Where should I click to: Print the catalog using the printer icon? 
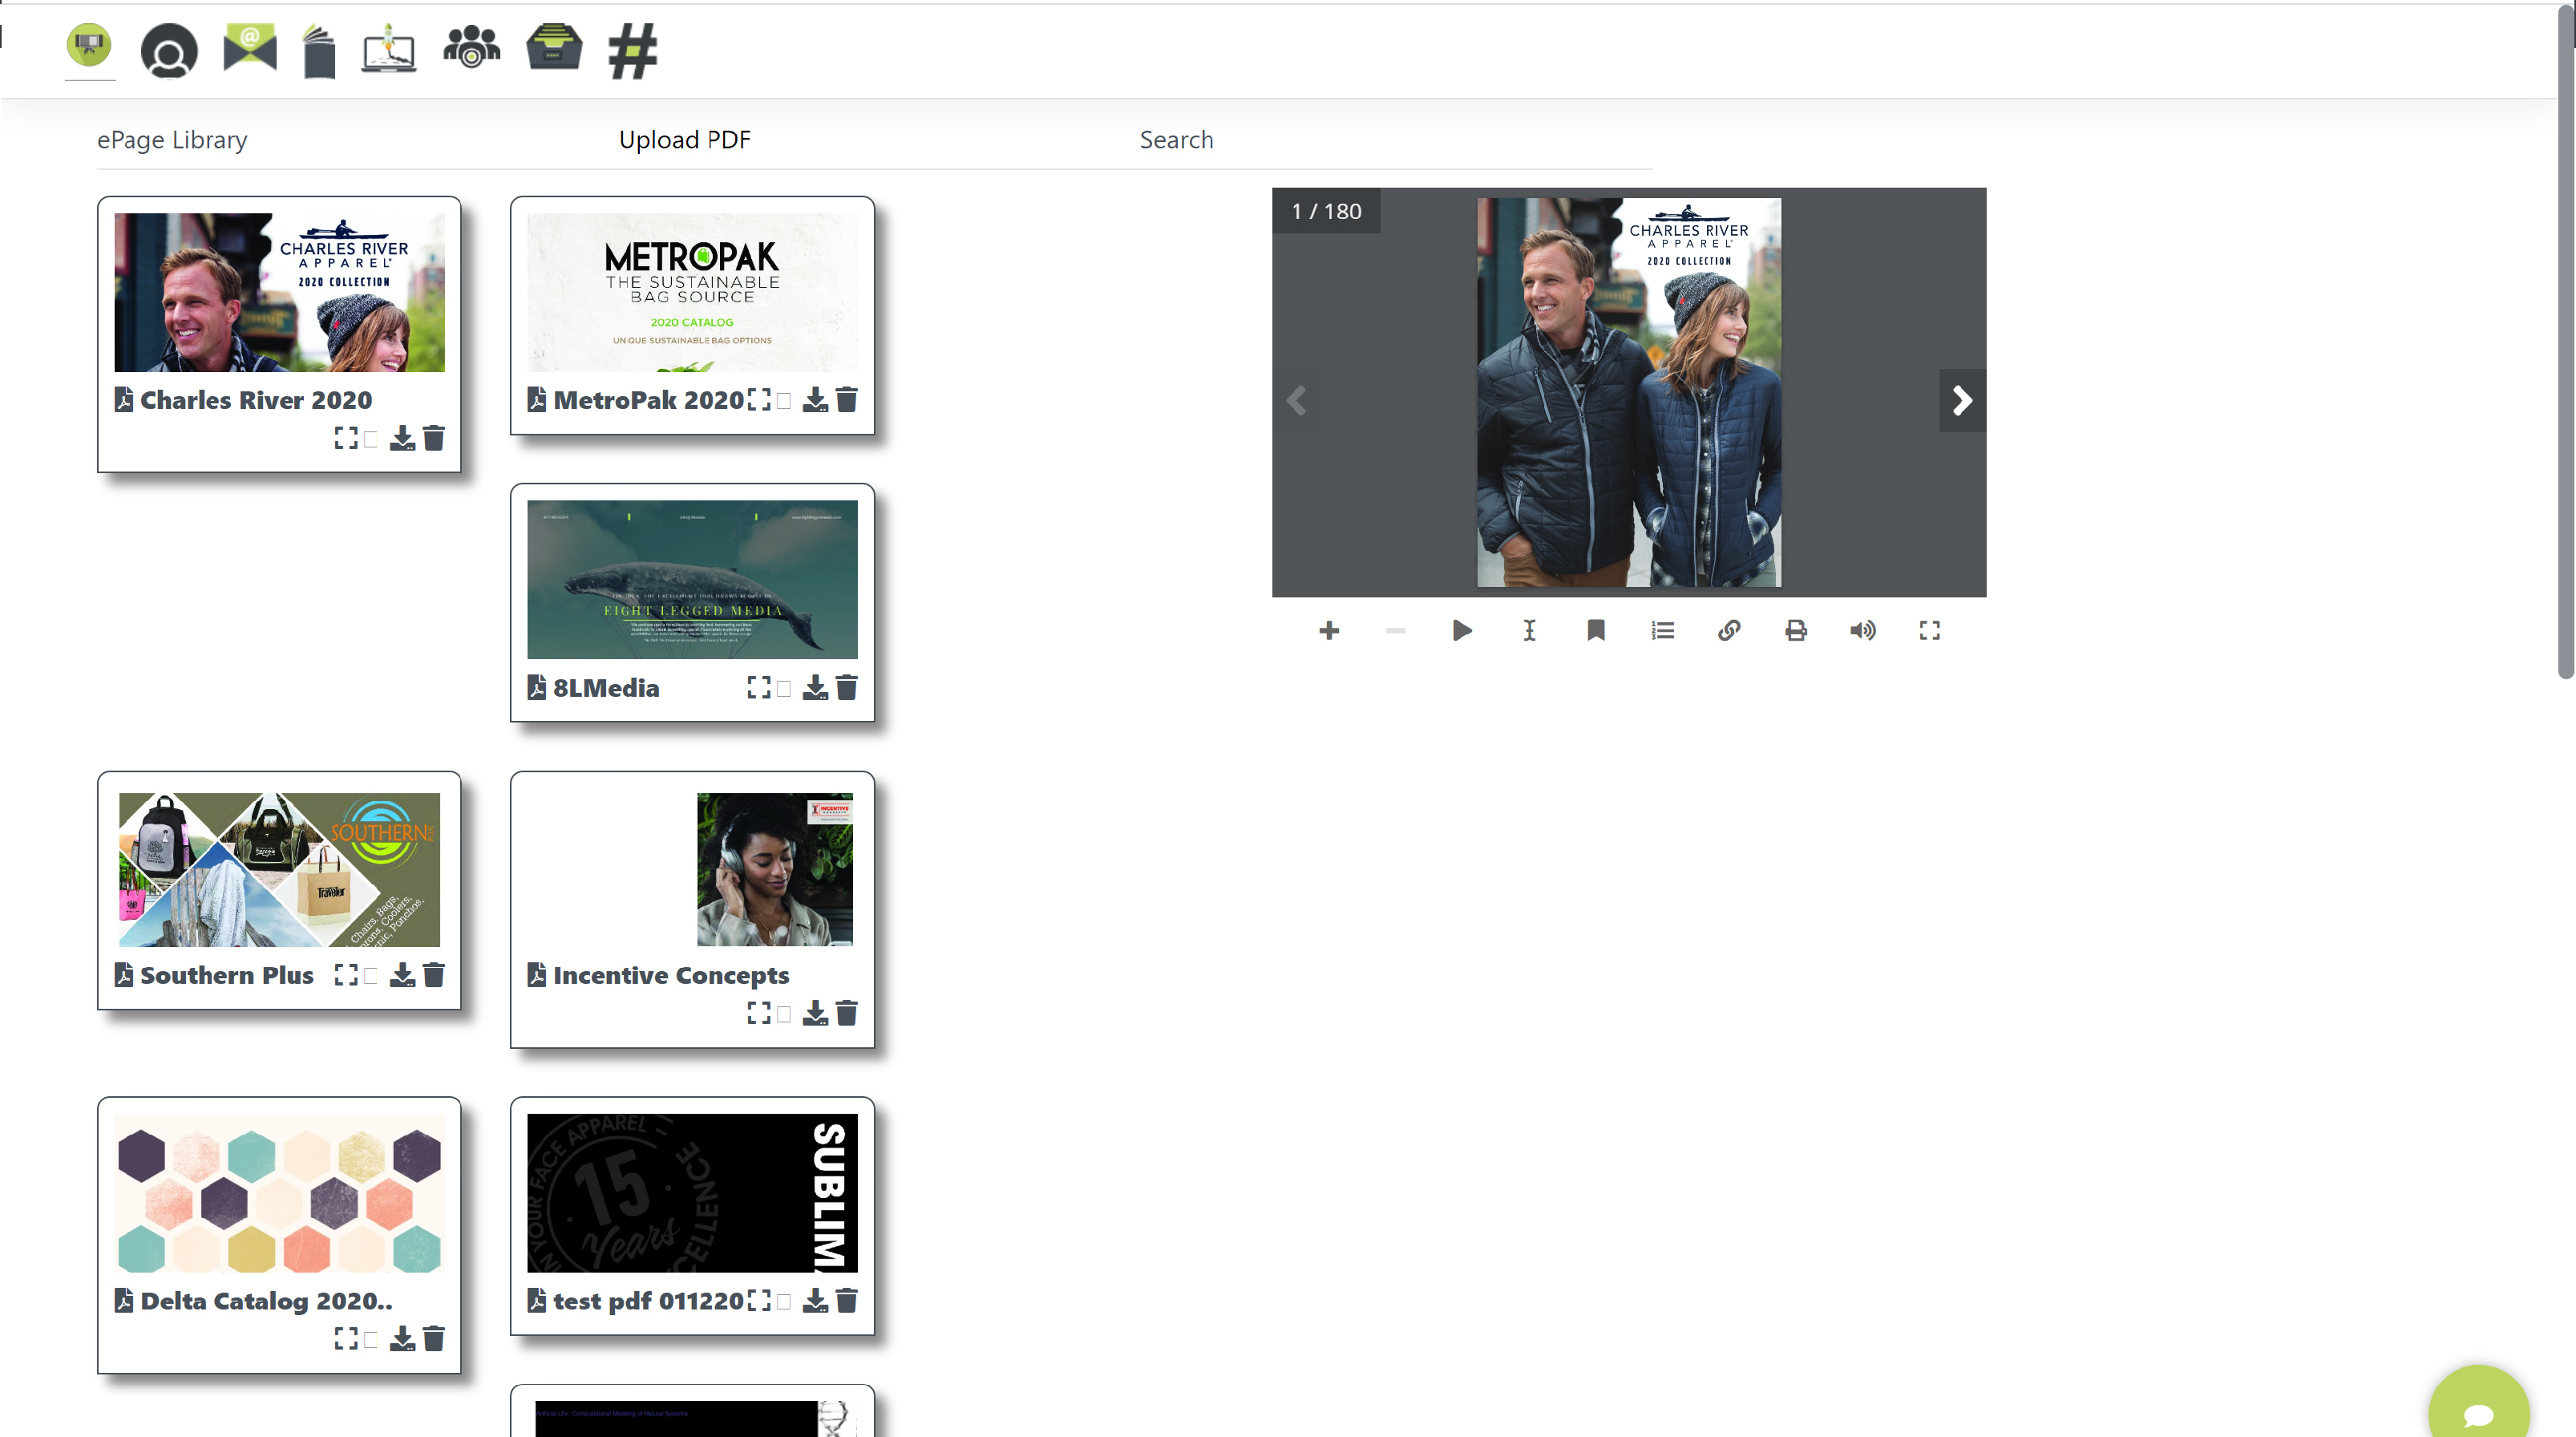1796,630
